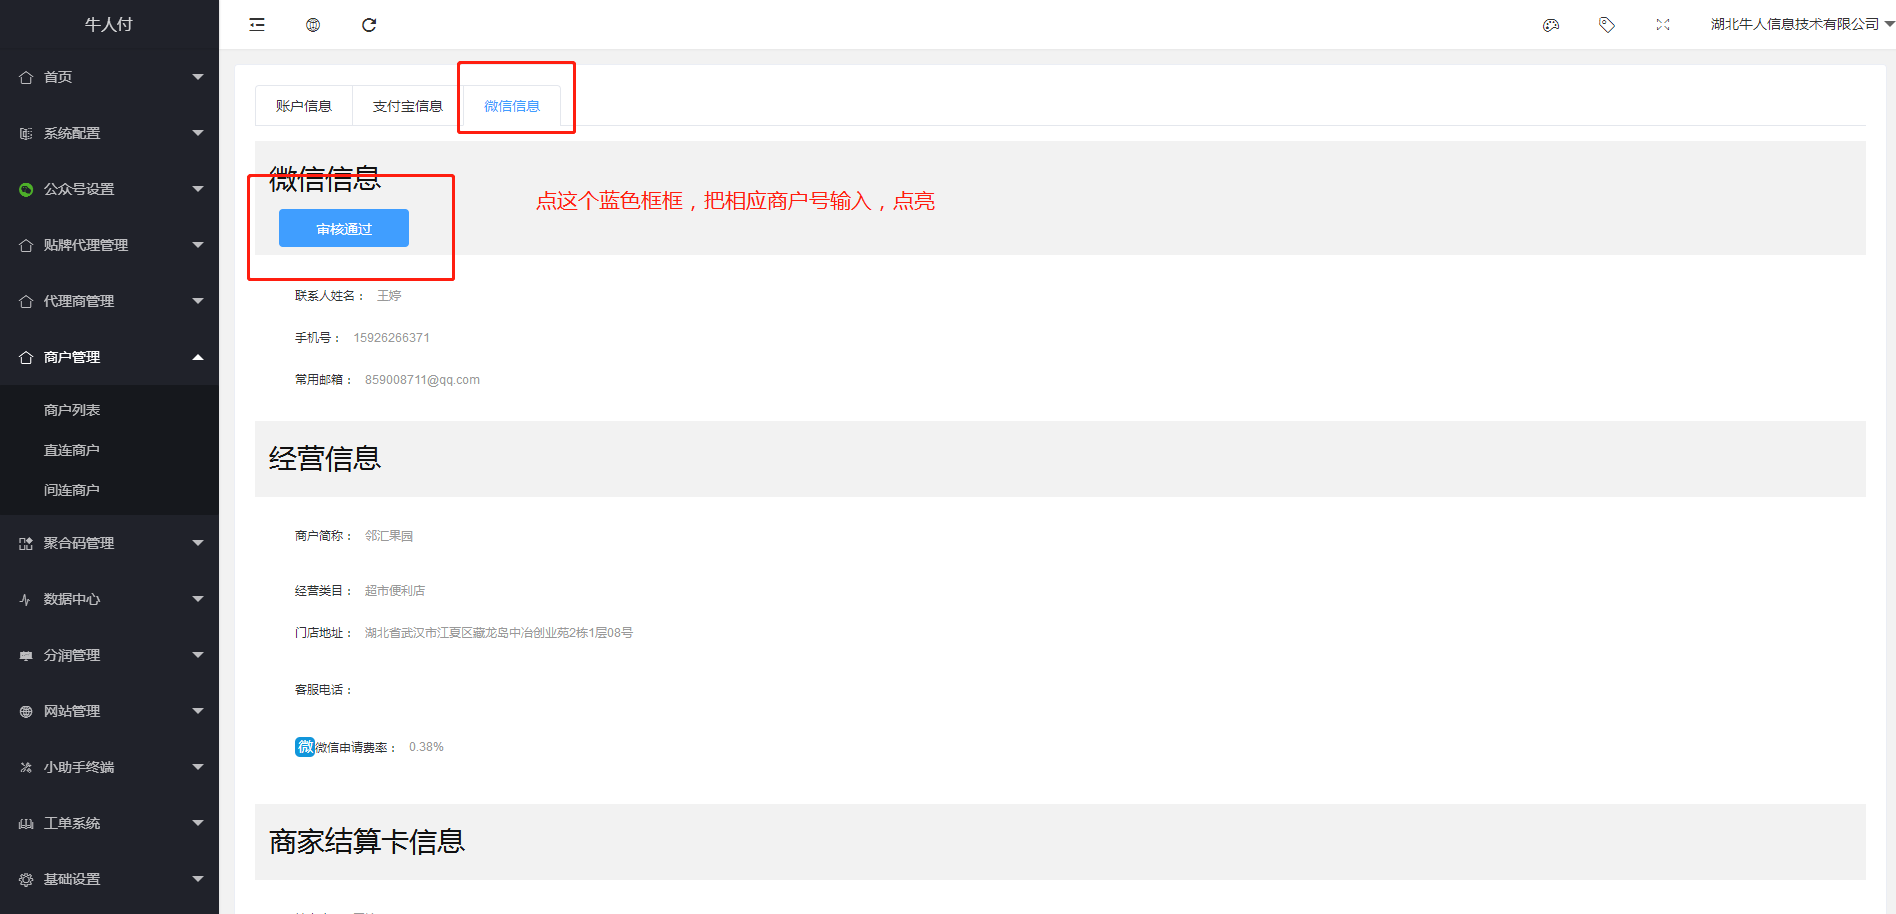This screenshot has width=1896, height=914.
Task: Switch to 支付宝信息 tab
Action: [x=408, y=106]
